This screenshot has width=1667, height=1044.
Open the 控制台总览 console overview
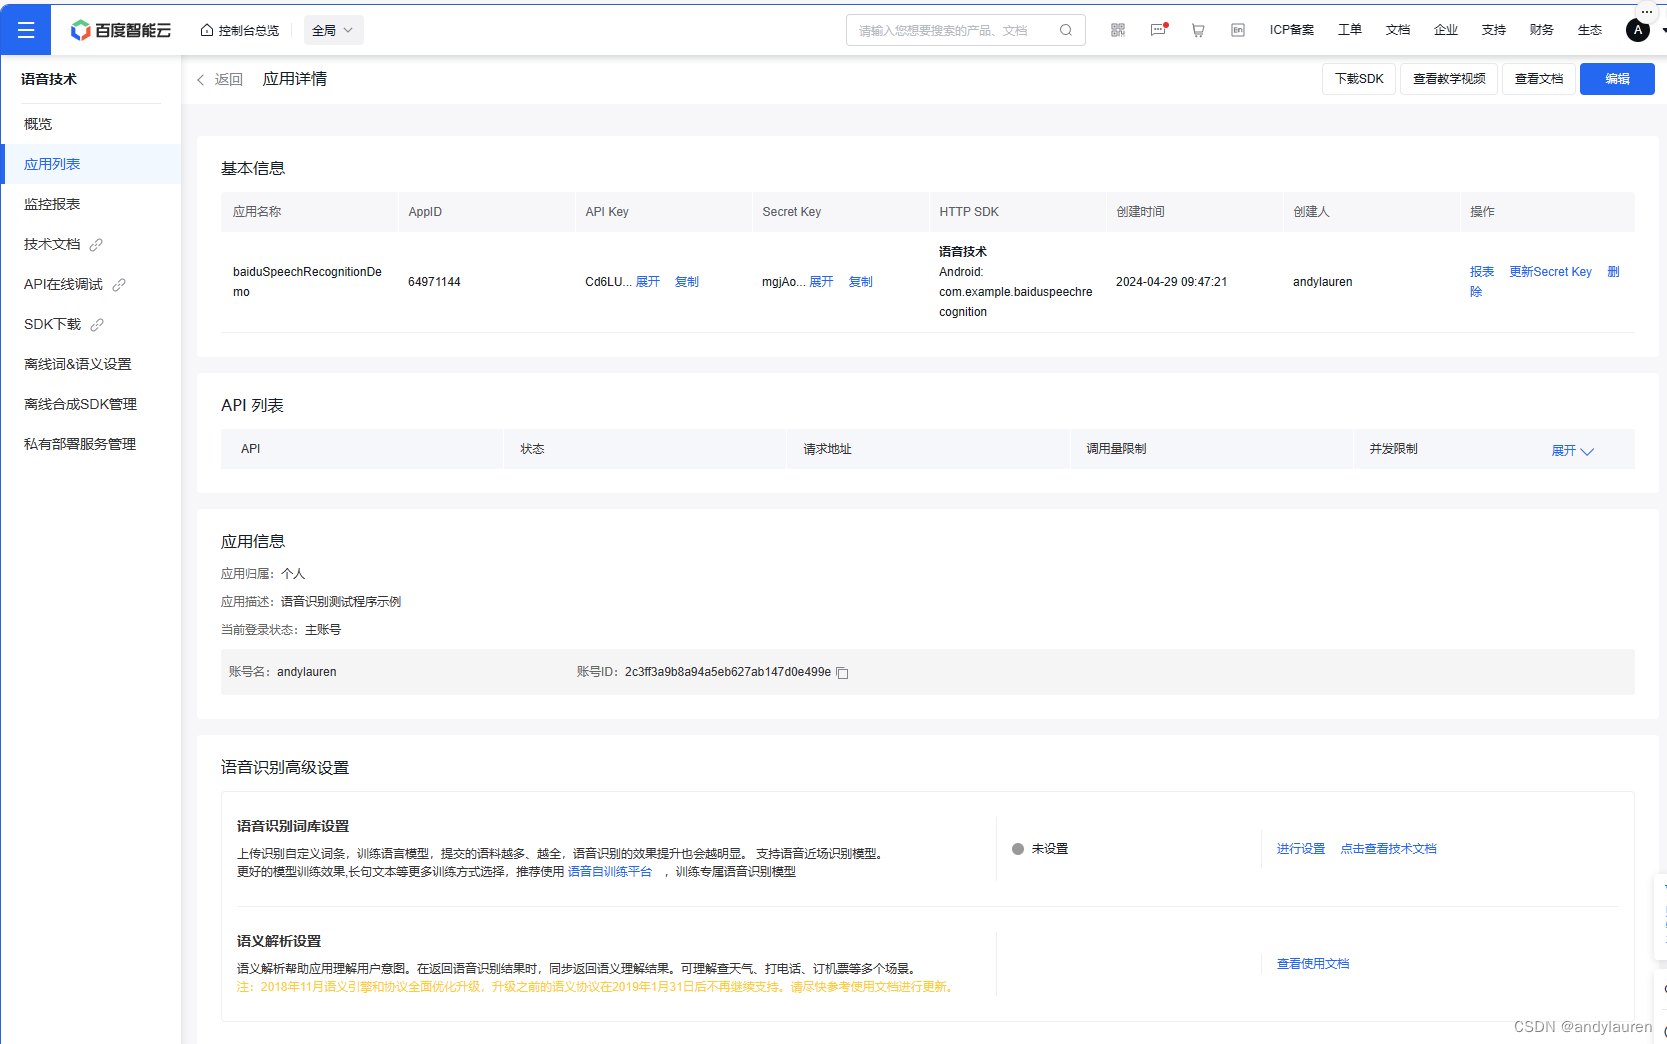click(x=240, y=31)
